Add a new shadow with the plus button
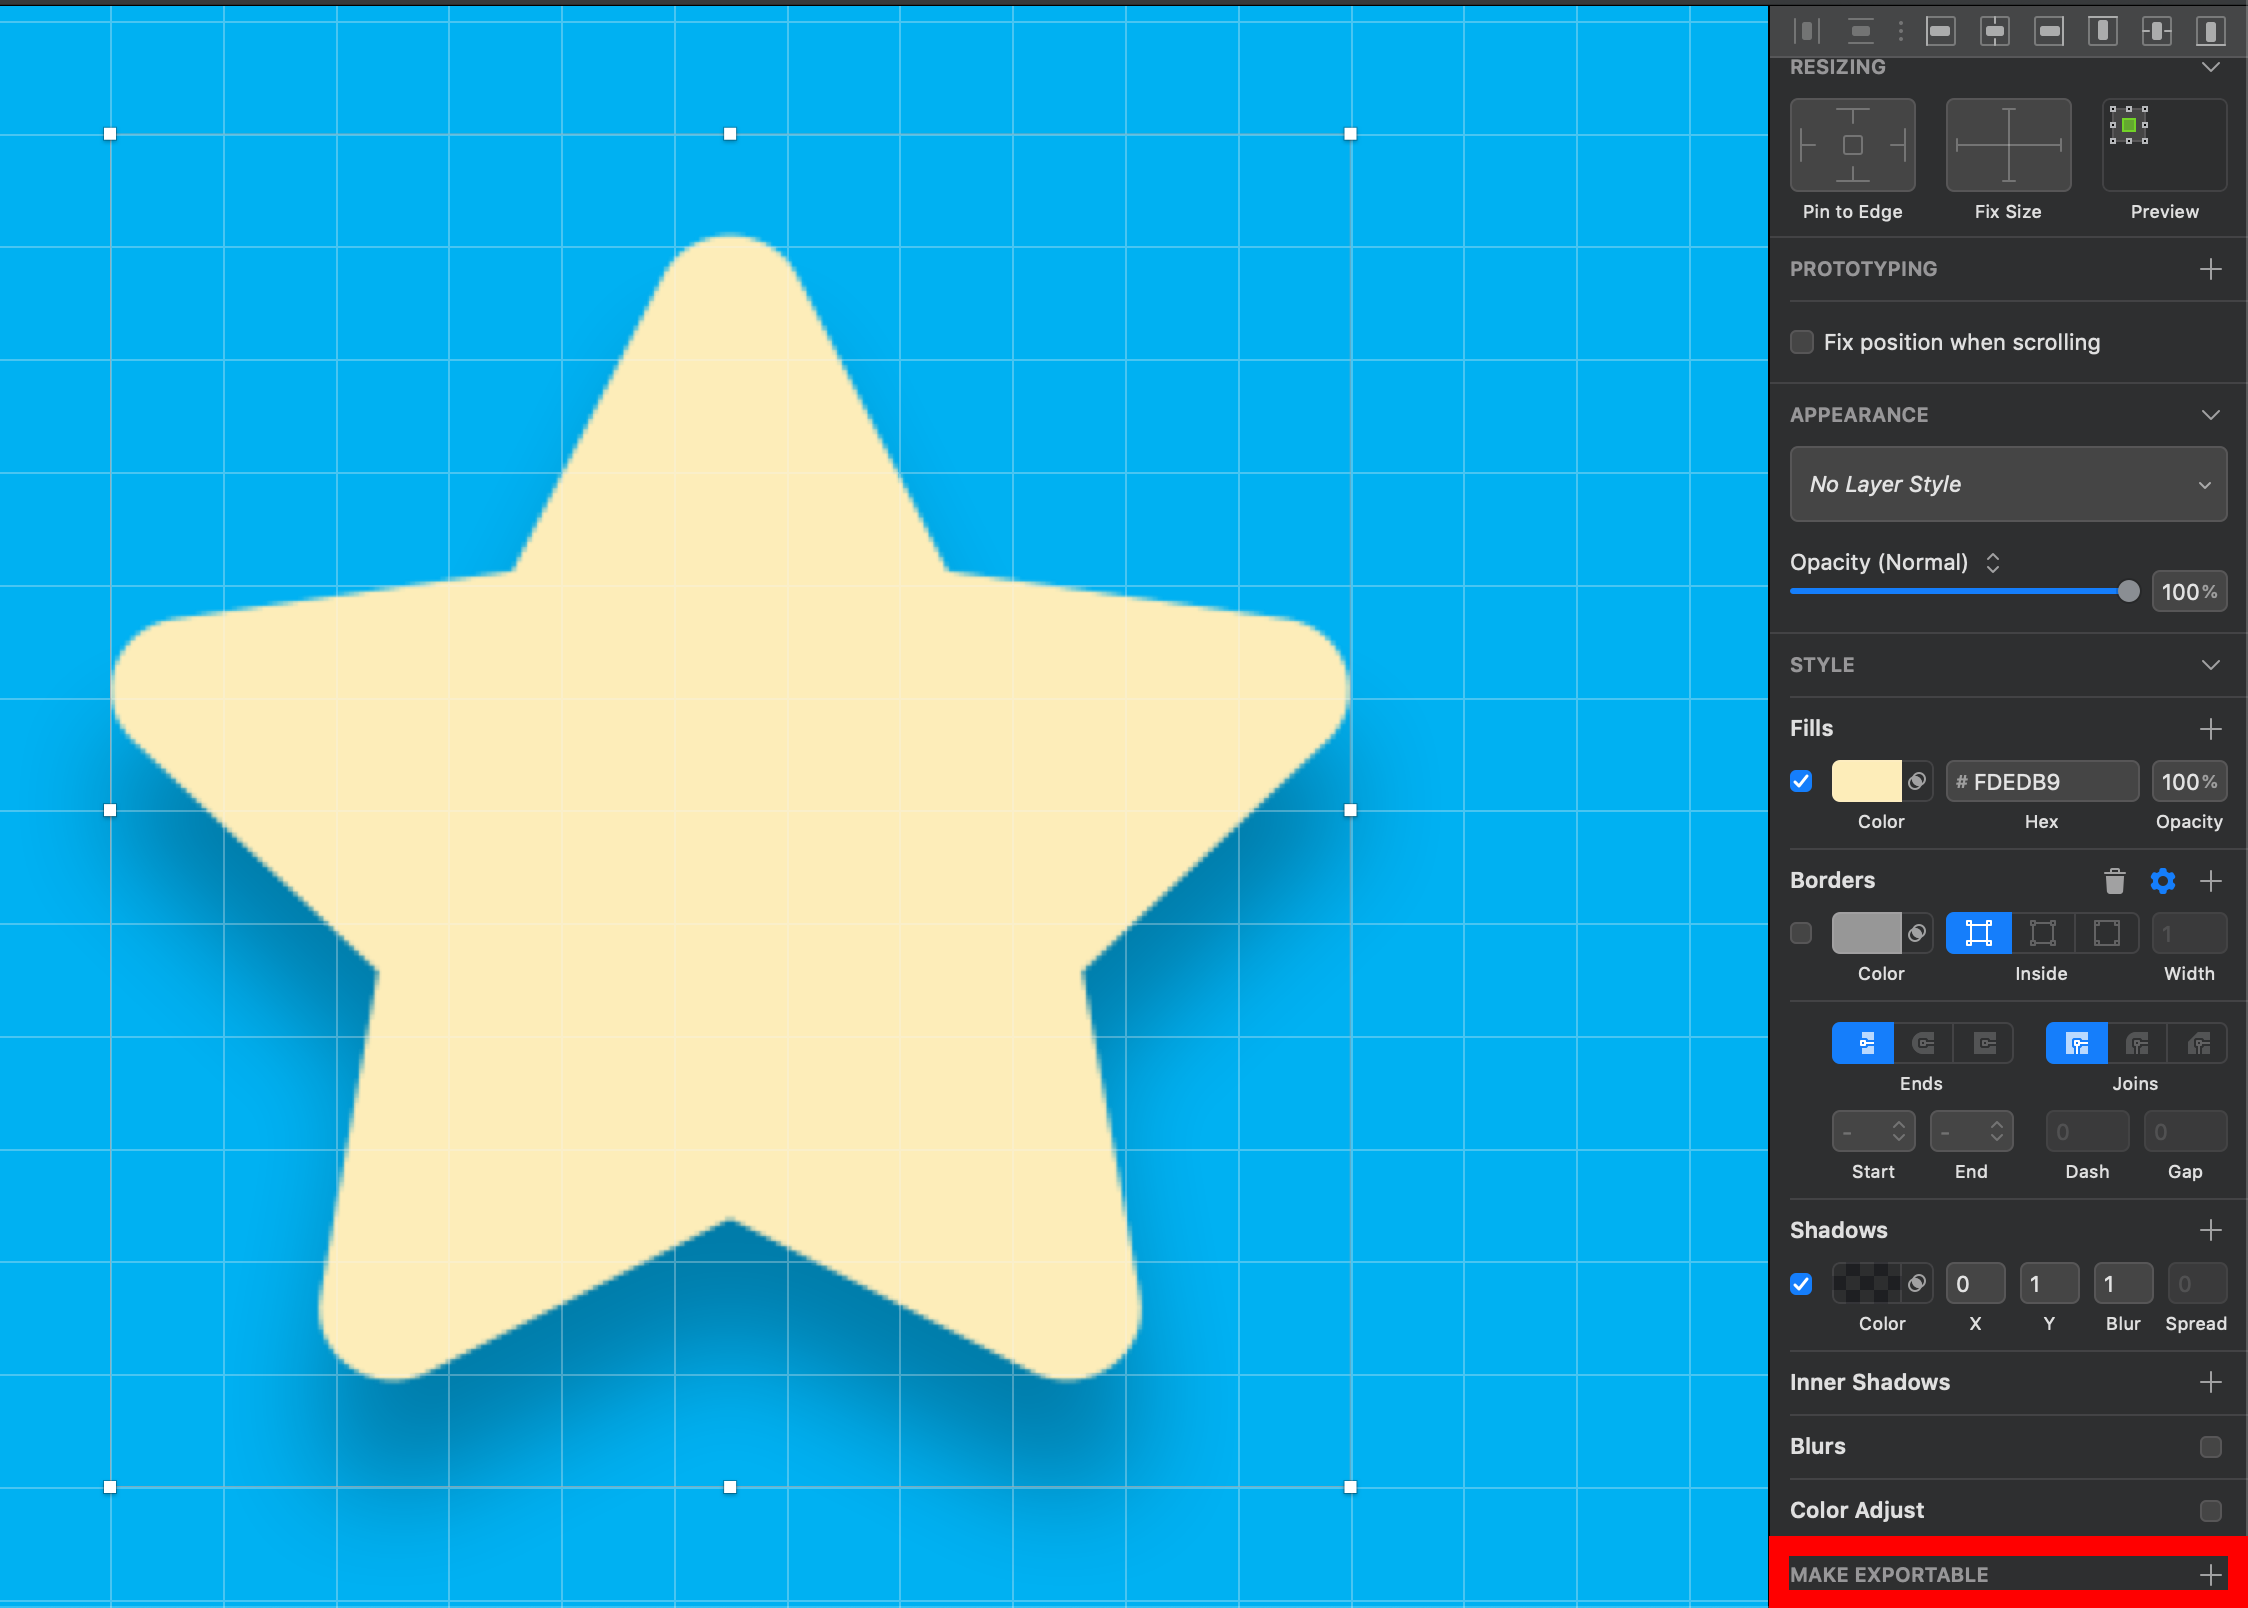 pyautogui.click(x=2211, y=1230)
